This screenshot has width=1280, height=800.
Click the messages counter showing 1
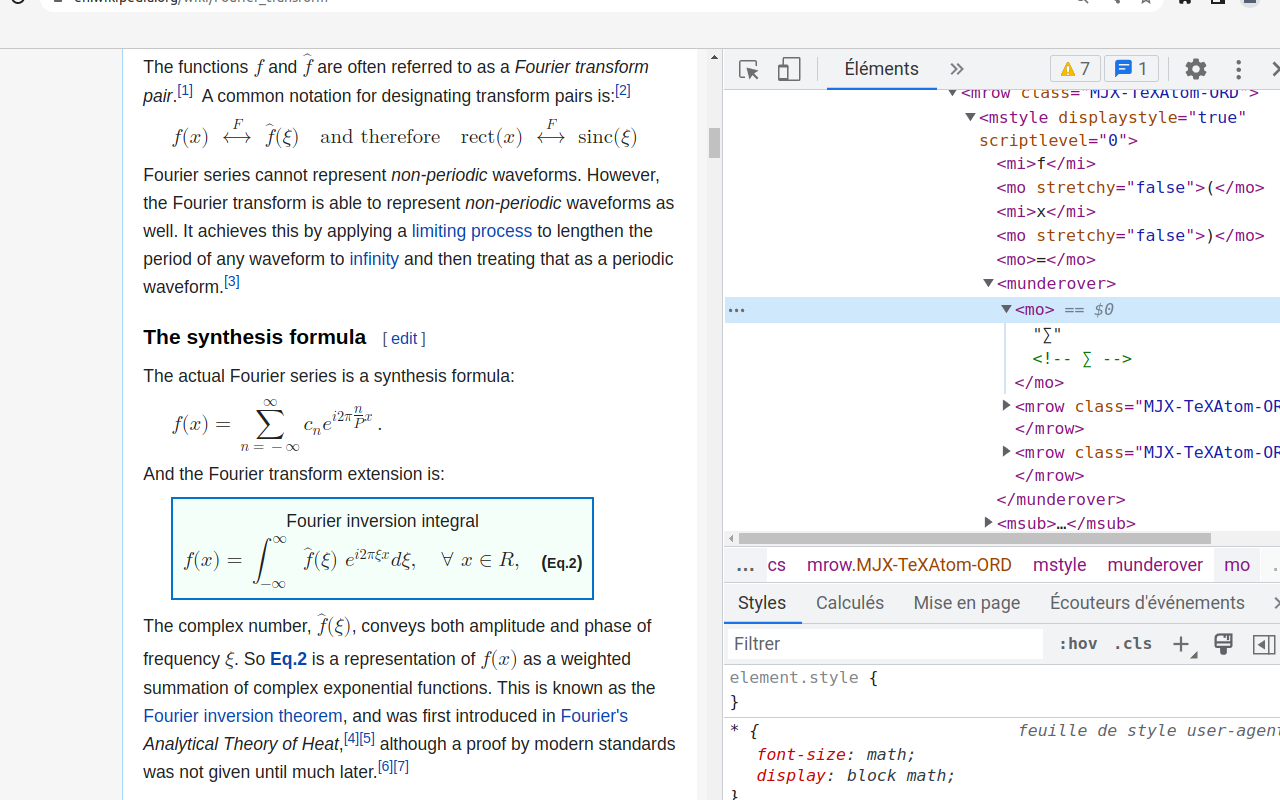[x=1131, y=69]
